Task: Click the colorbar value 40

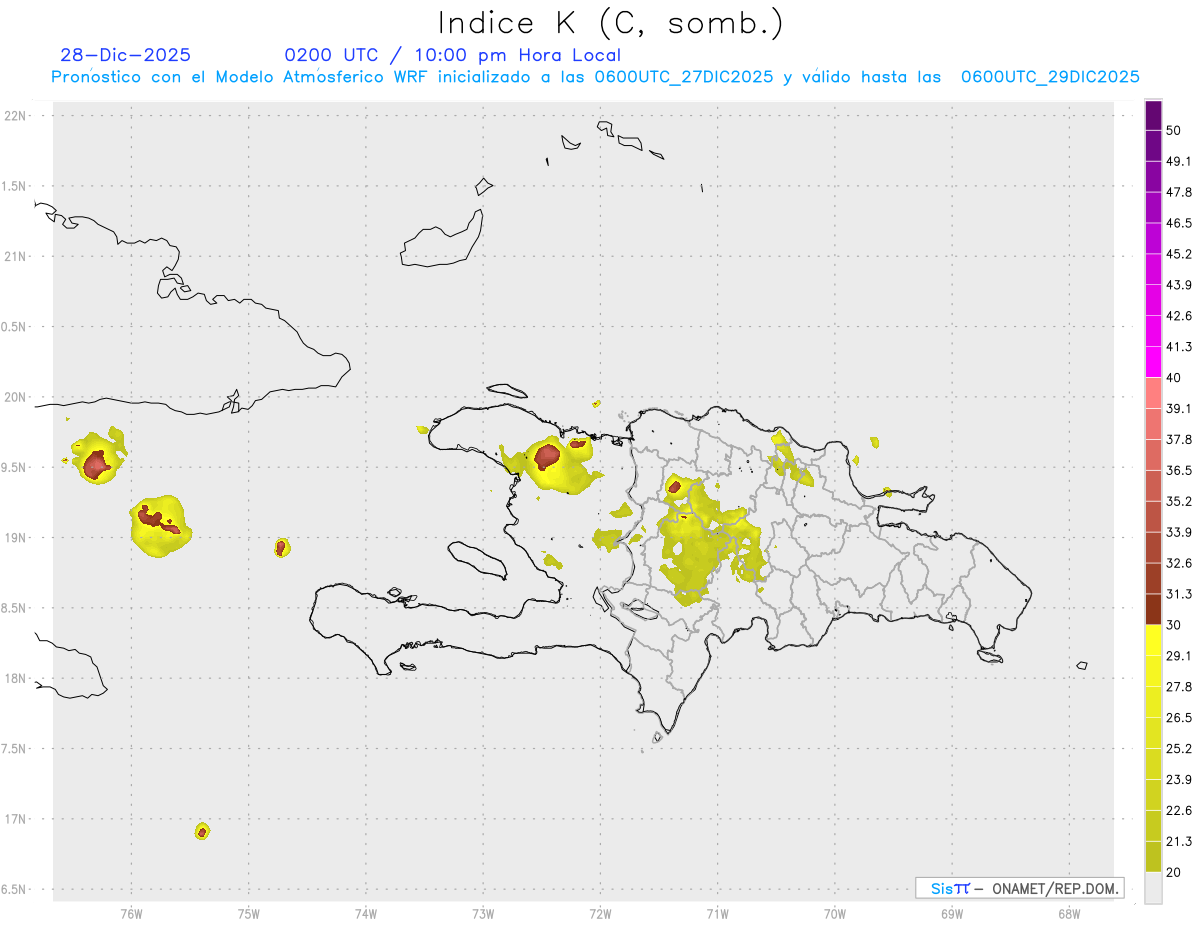Action: [1174, 378]
